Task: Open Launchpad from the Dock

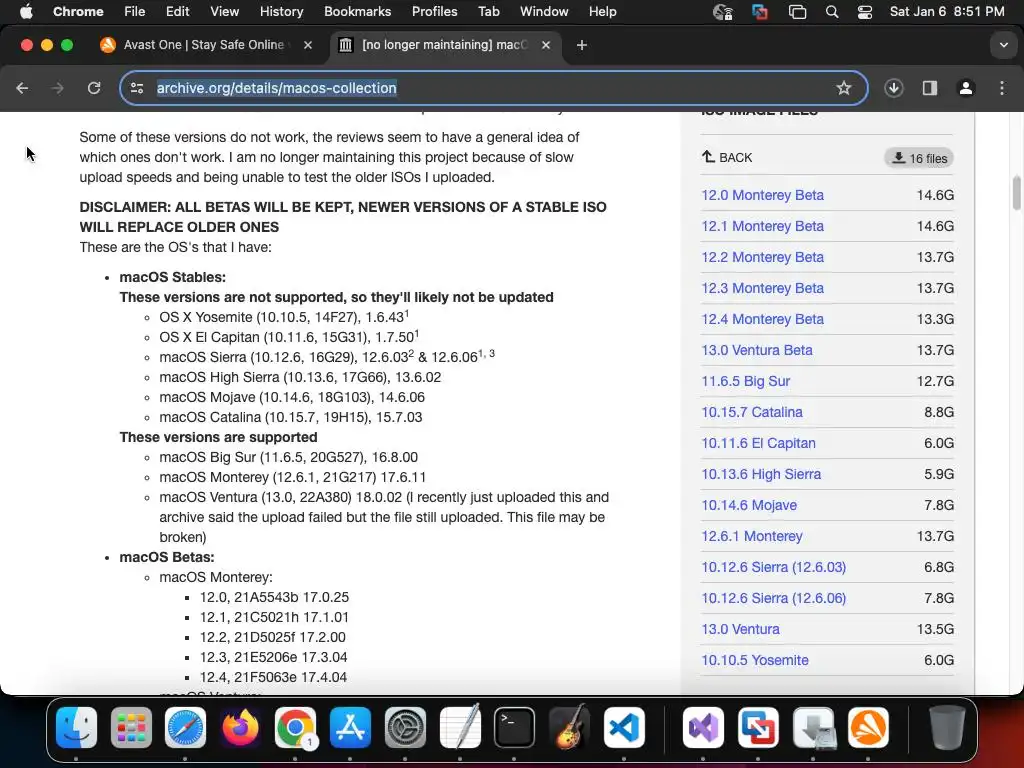Action: coord(131,728)
